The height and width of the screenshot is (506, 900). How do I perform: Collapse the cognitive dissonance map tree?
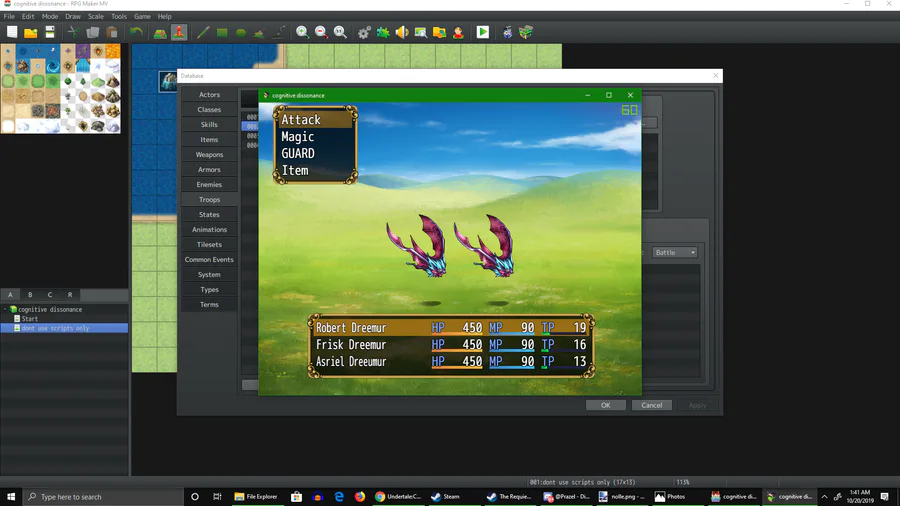[5, 309]
